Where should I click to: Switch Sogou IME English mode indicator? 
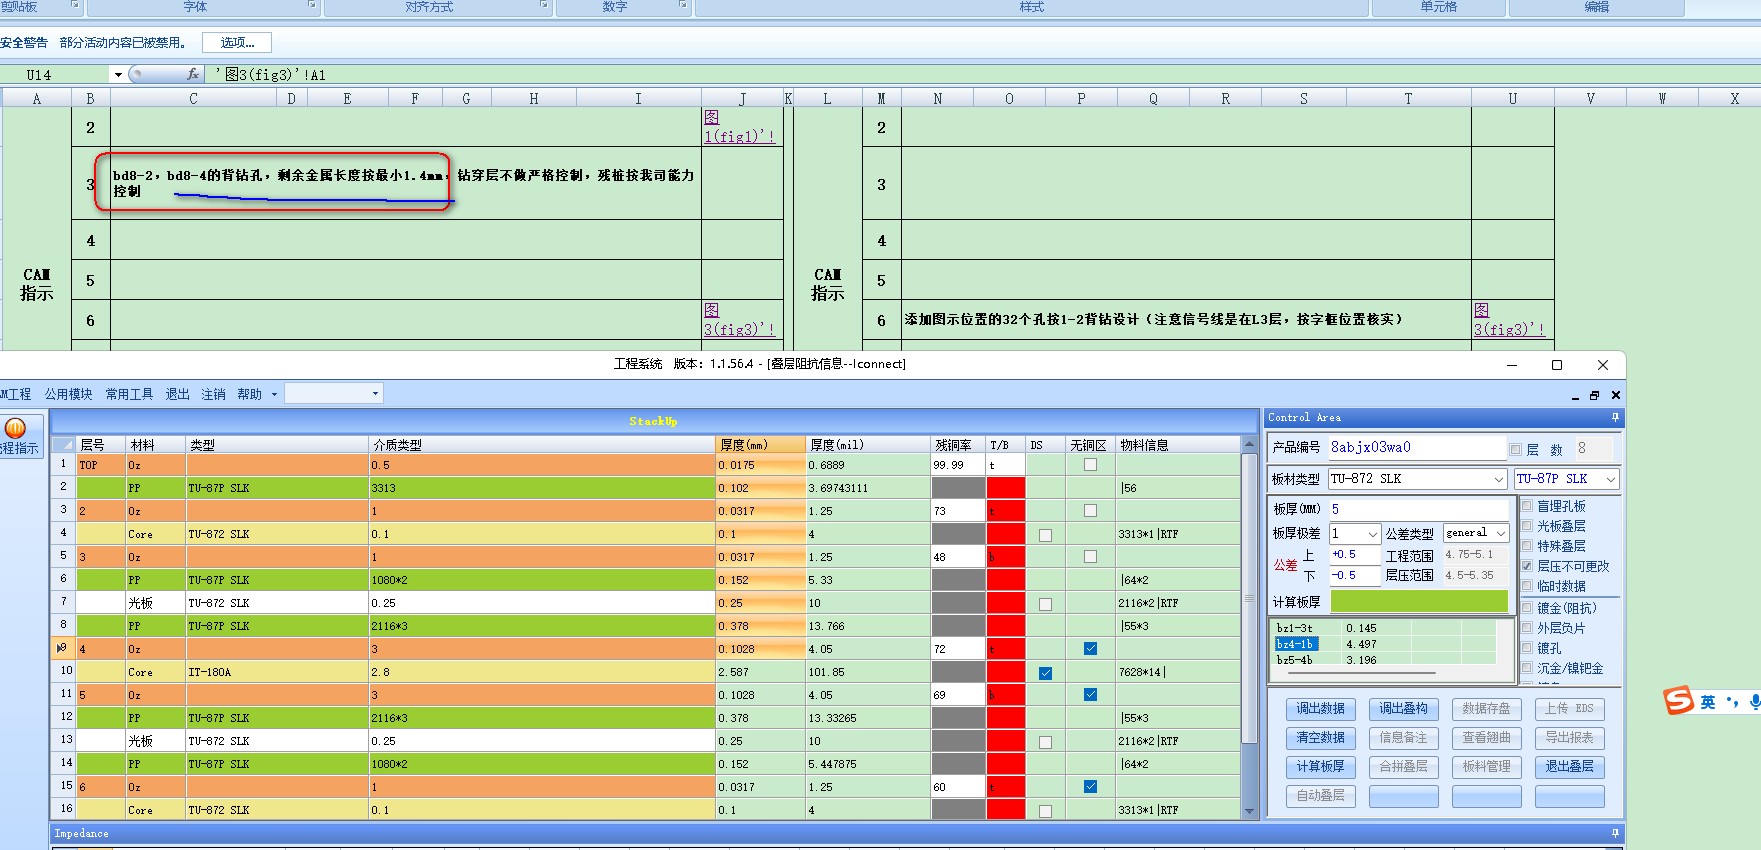pyautogui.click(x=1707, y=702)
